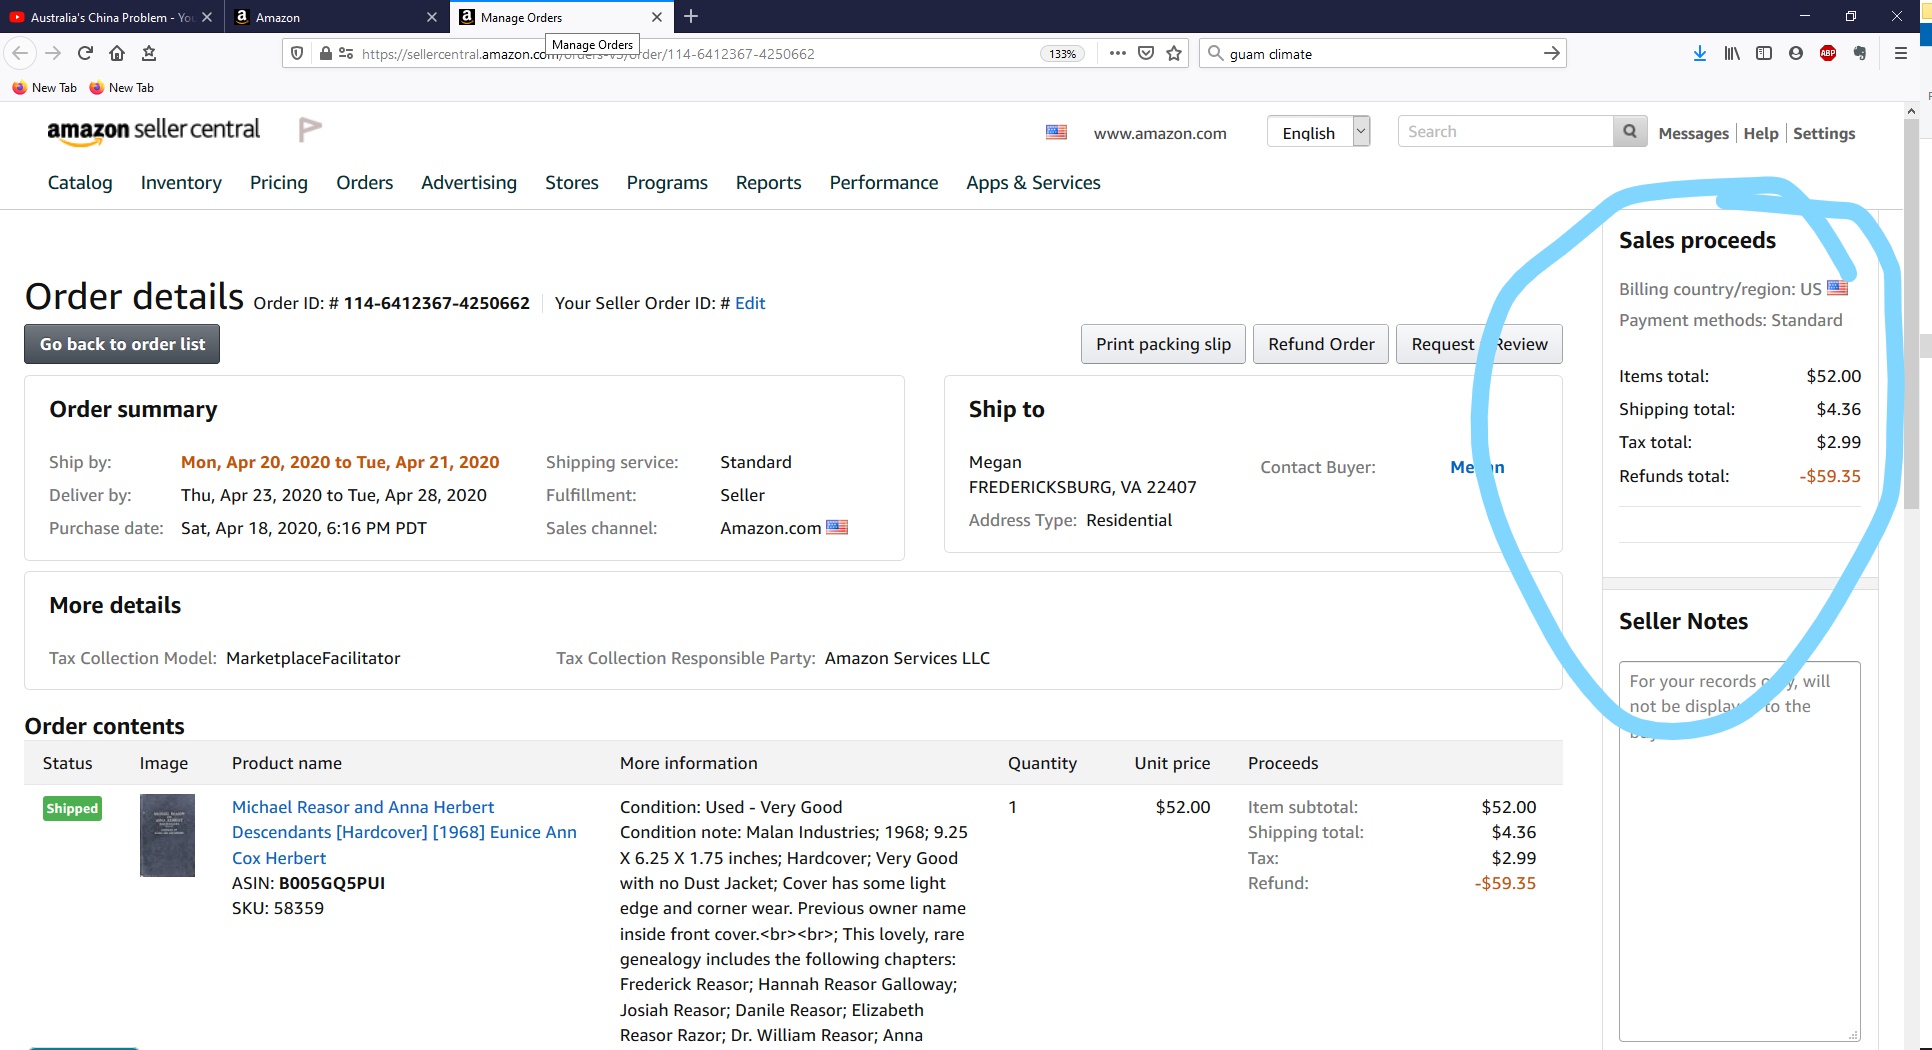Click the Request Review button
1932x1050 pixels.
1479,344
